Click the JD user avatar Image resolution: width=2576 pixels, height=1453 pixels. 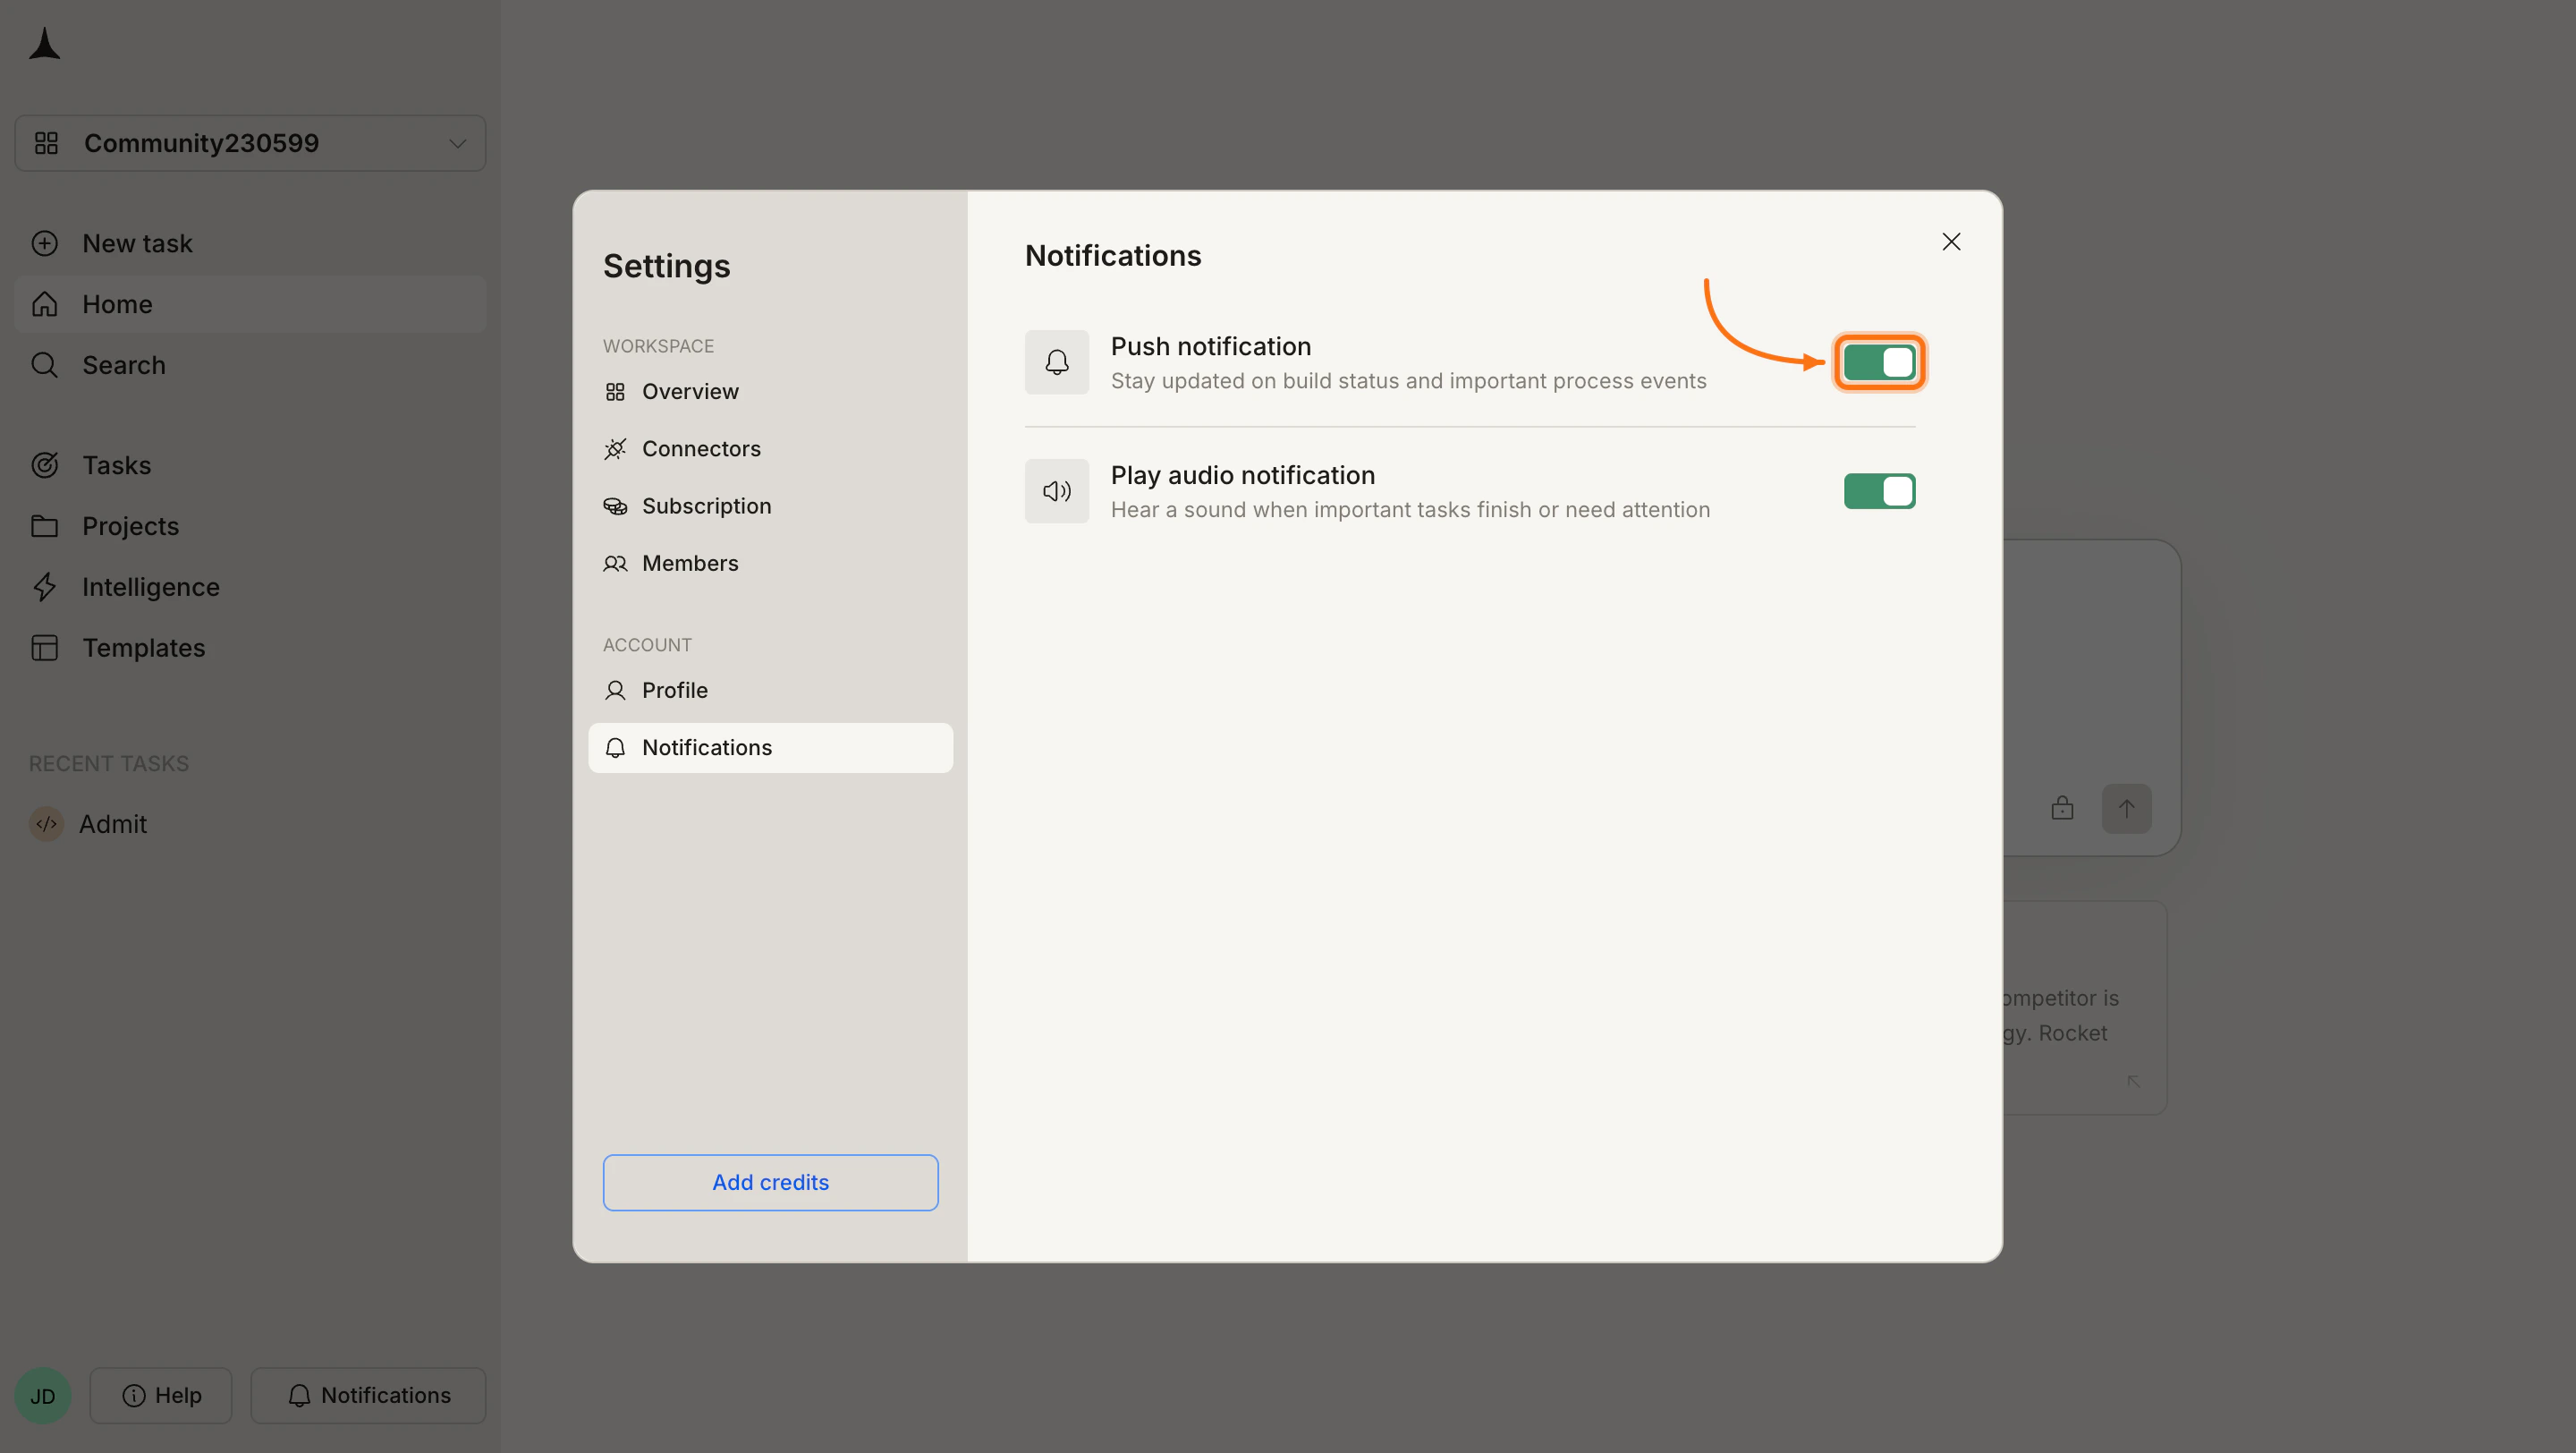pos(42,1395)
